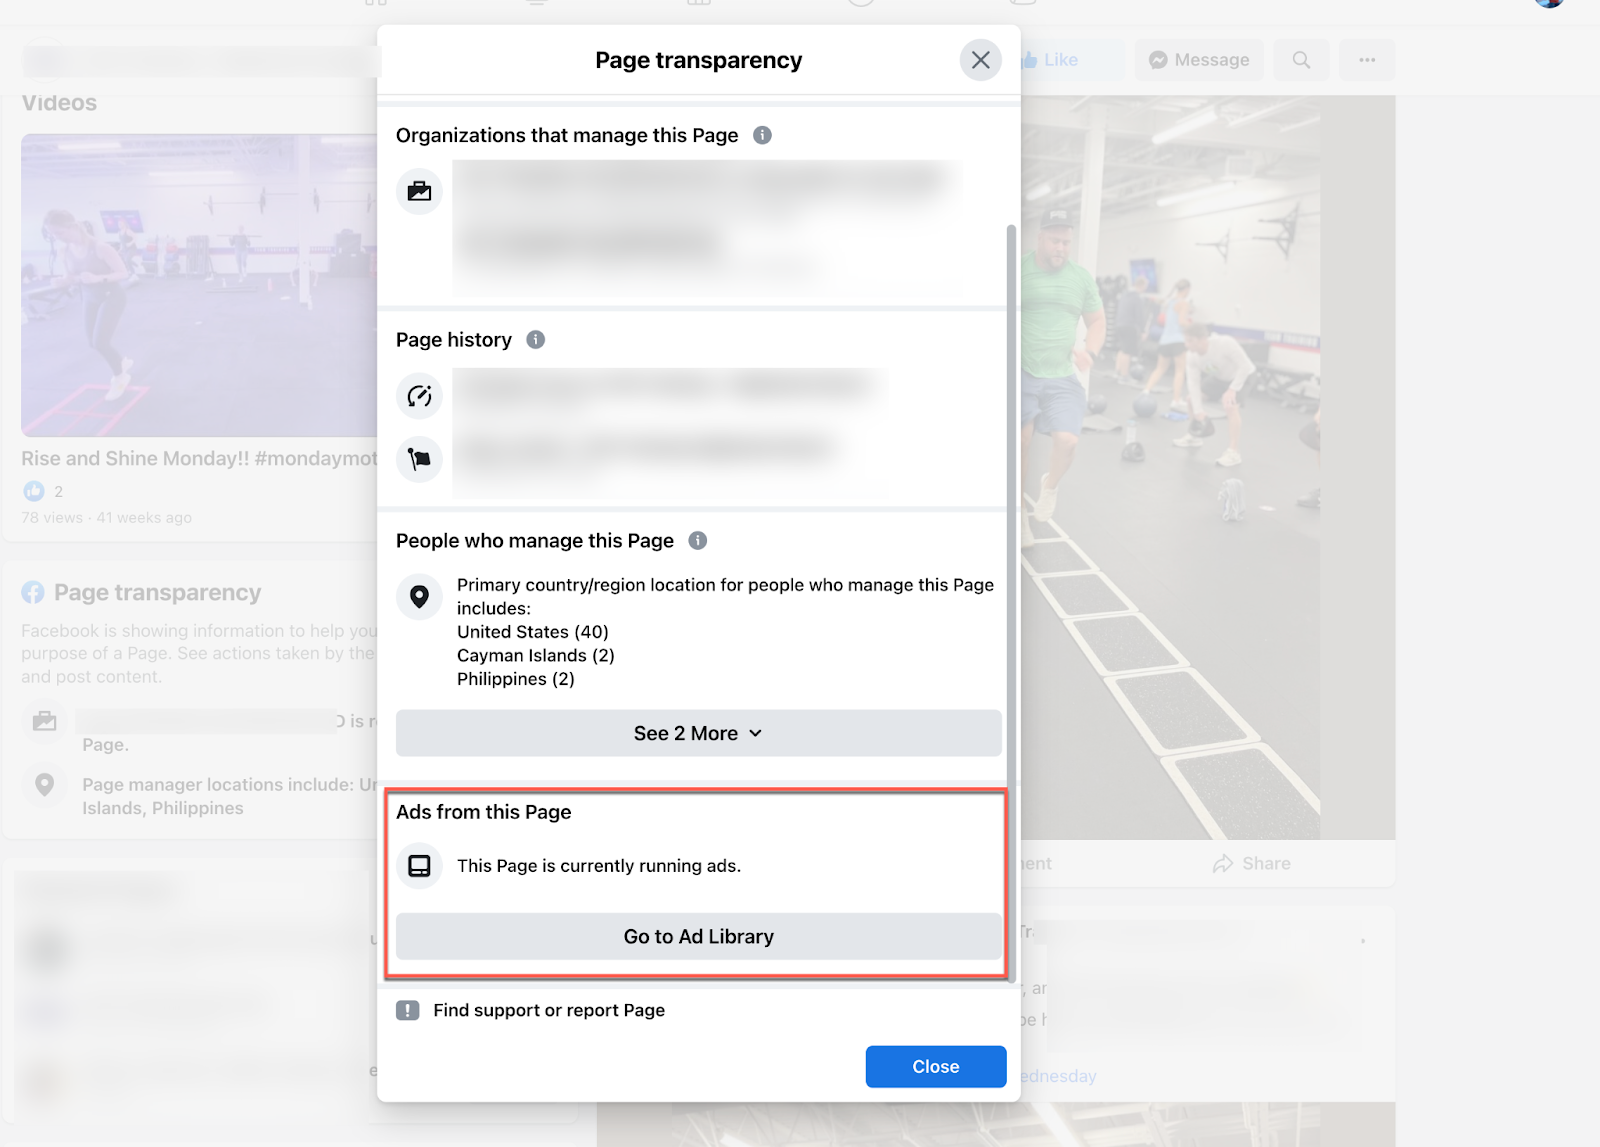Click the Share button under the gym photo
Viewport: 1600px width, 1147px height.
tap(1252, 864)
